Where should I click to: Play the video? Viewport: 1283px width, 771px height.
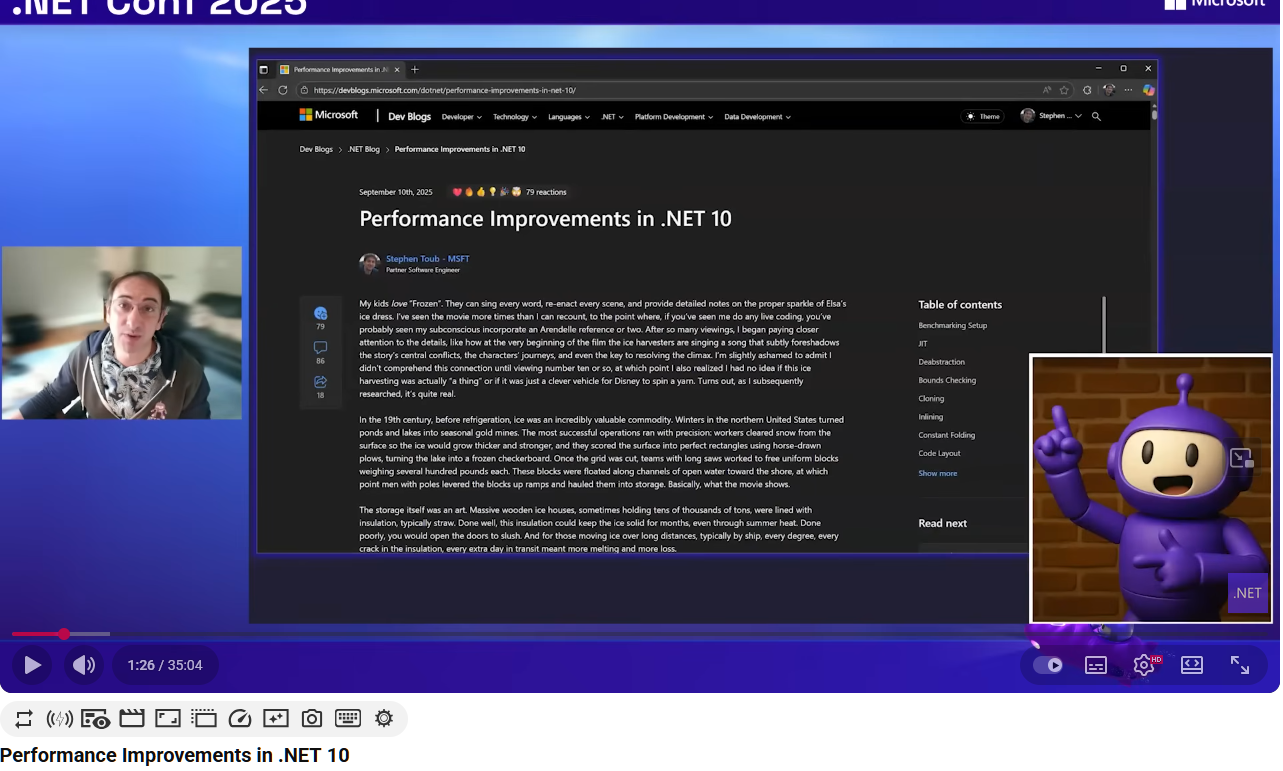(32, 665)
